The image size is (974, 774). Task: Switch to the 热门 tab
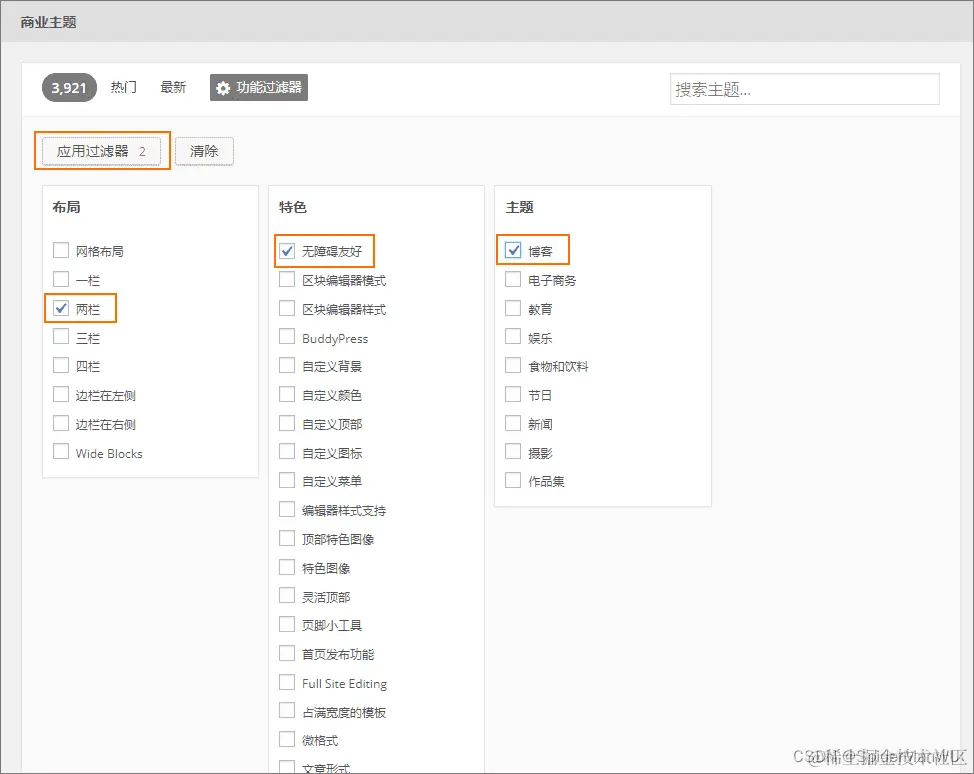123,87
